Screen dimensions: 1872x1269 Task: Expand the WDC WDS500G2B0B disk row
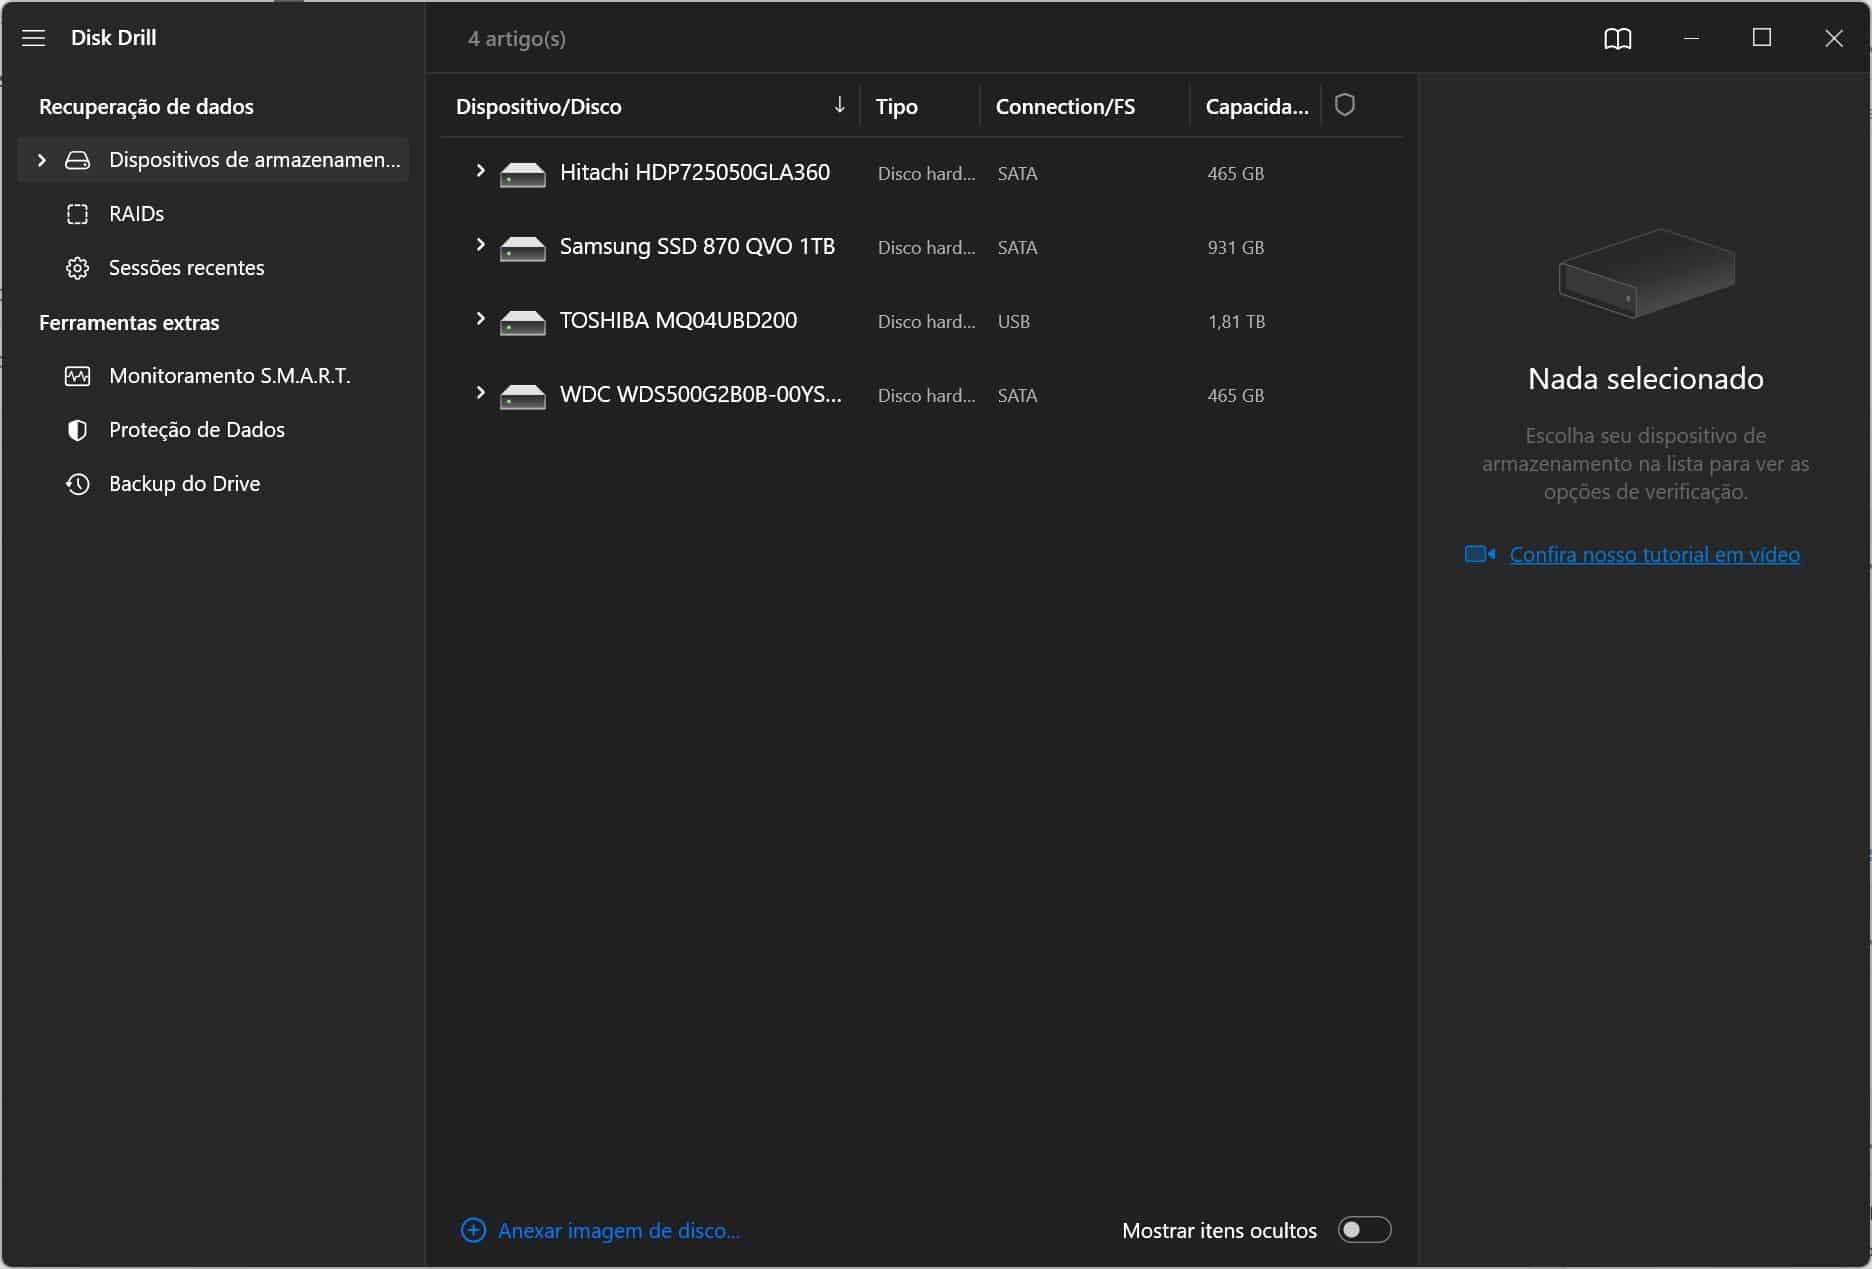[x=480, y=393]
